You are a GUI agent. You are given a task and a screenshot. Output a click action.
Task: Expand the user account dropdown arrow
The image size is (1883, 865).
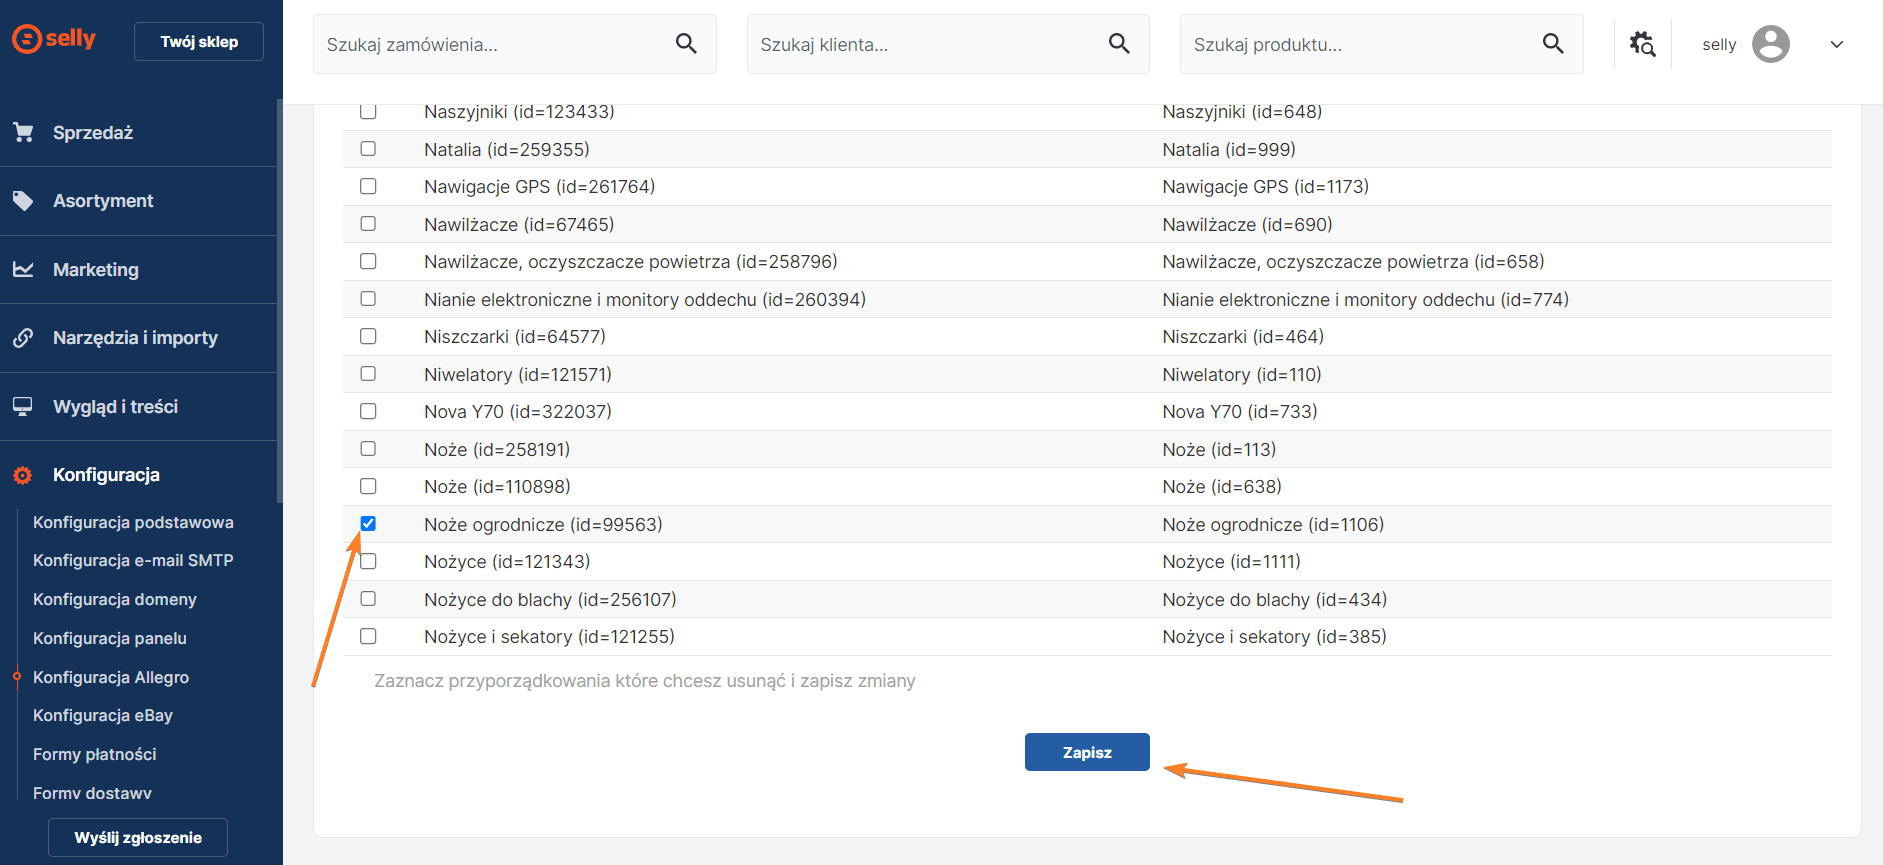[1836, 44]
